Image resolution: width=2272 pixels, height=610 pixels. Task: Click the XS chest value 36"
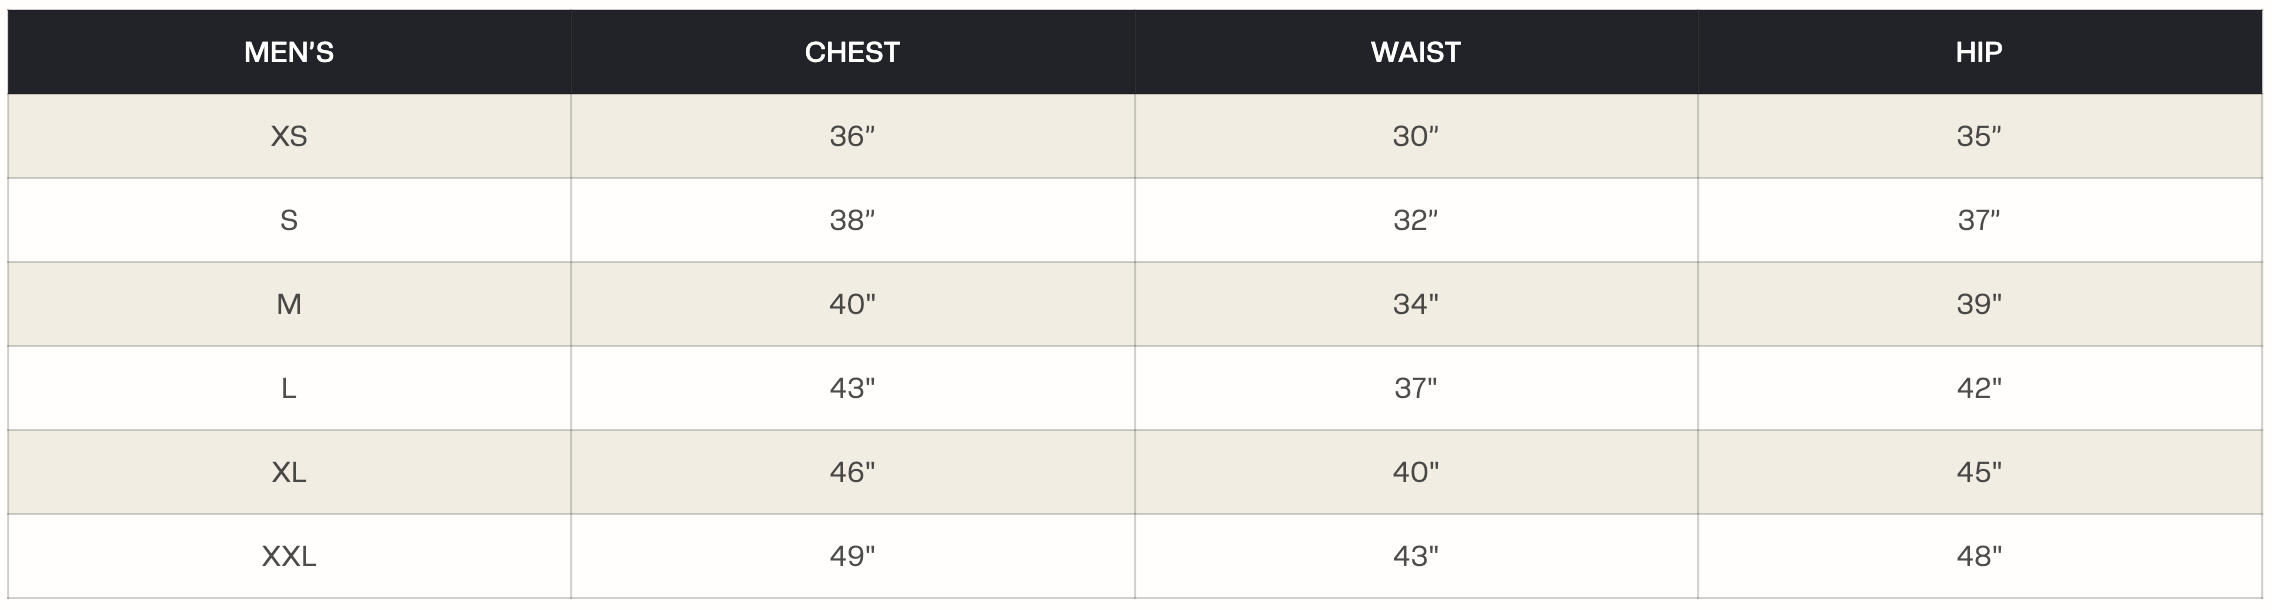point(852,136)
